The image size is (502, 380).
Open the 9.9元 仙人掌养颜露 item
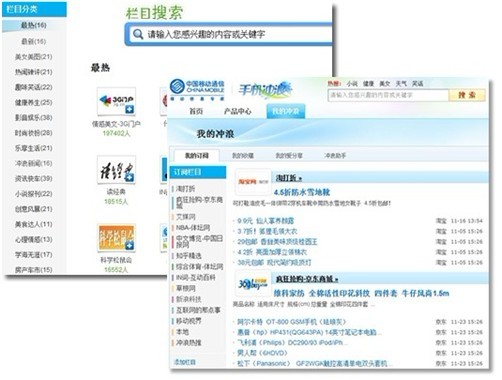[x=266, y=221]
